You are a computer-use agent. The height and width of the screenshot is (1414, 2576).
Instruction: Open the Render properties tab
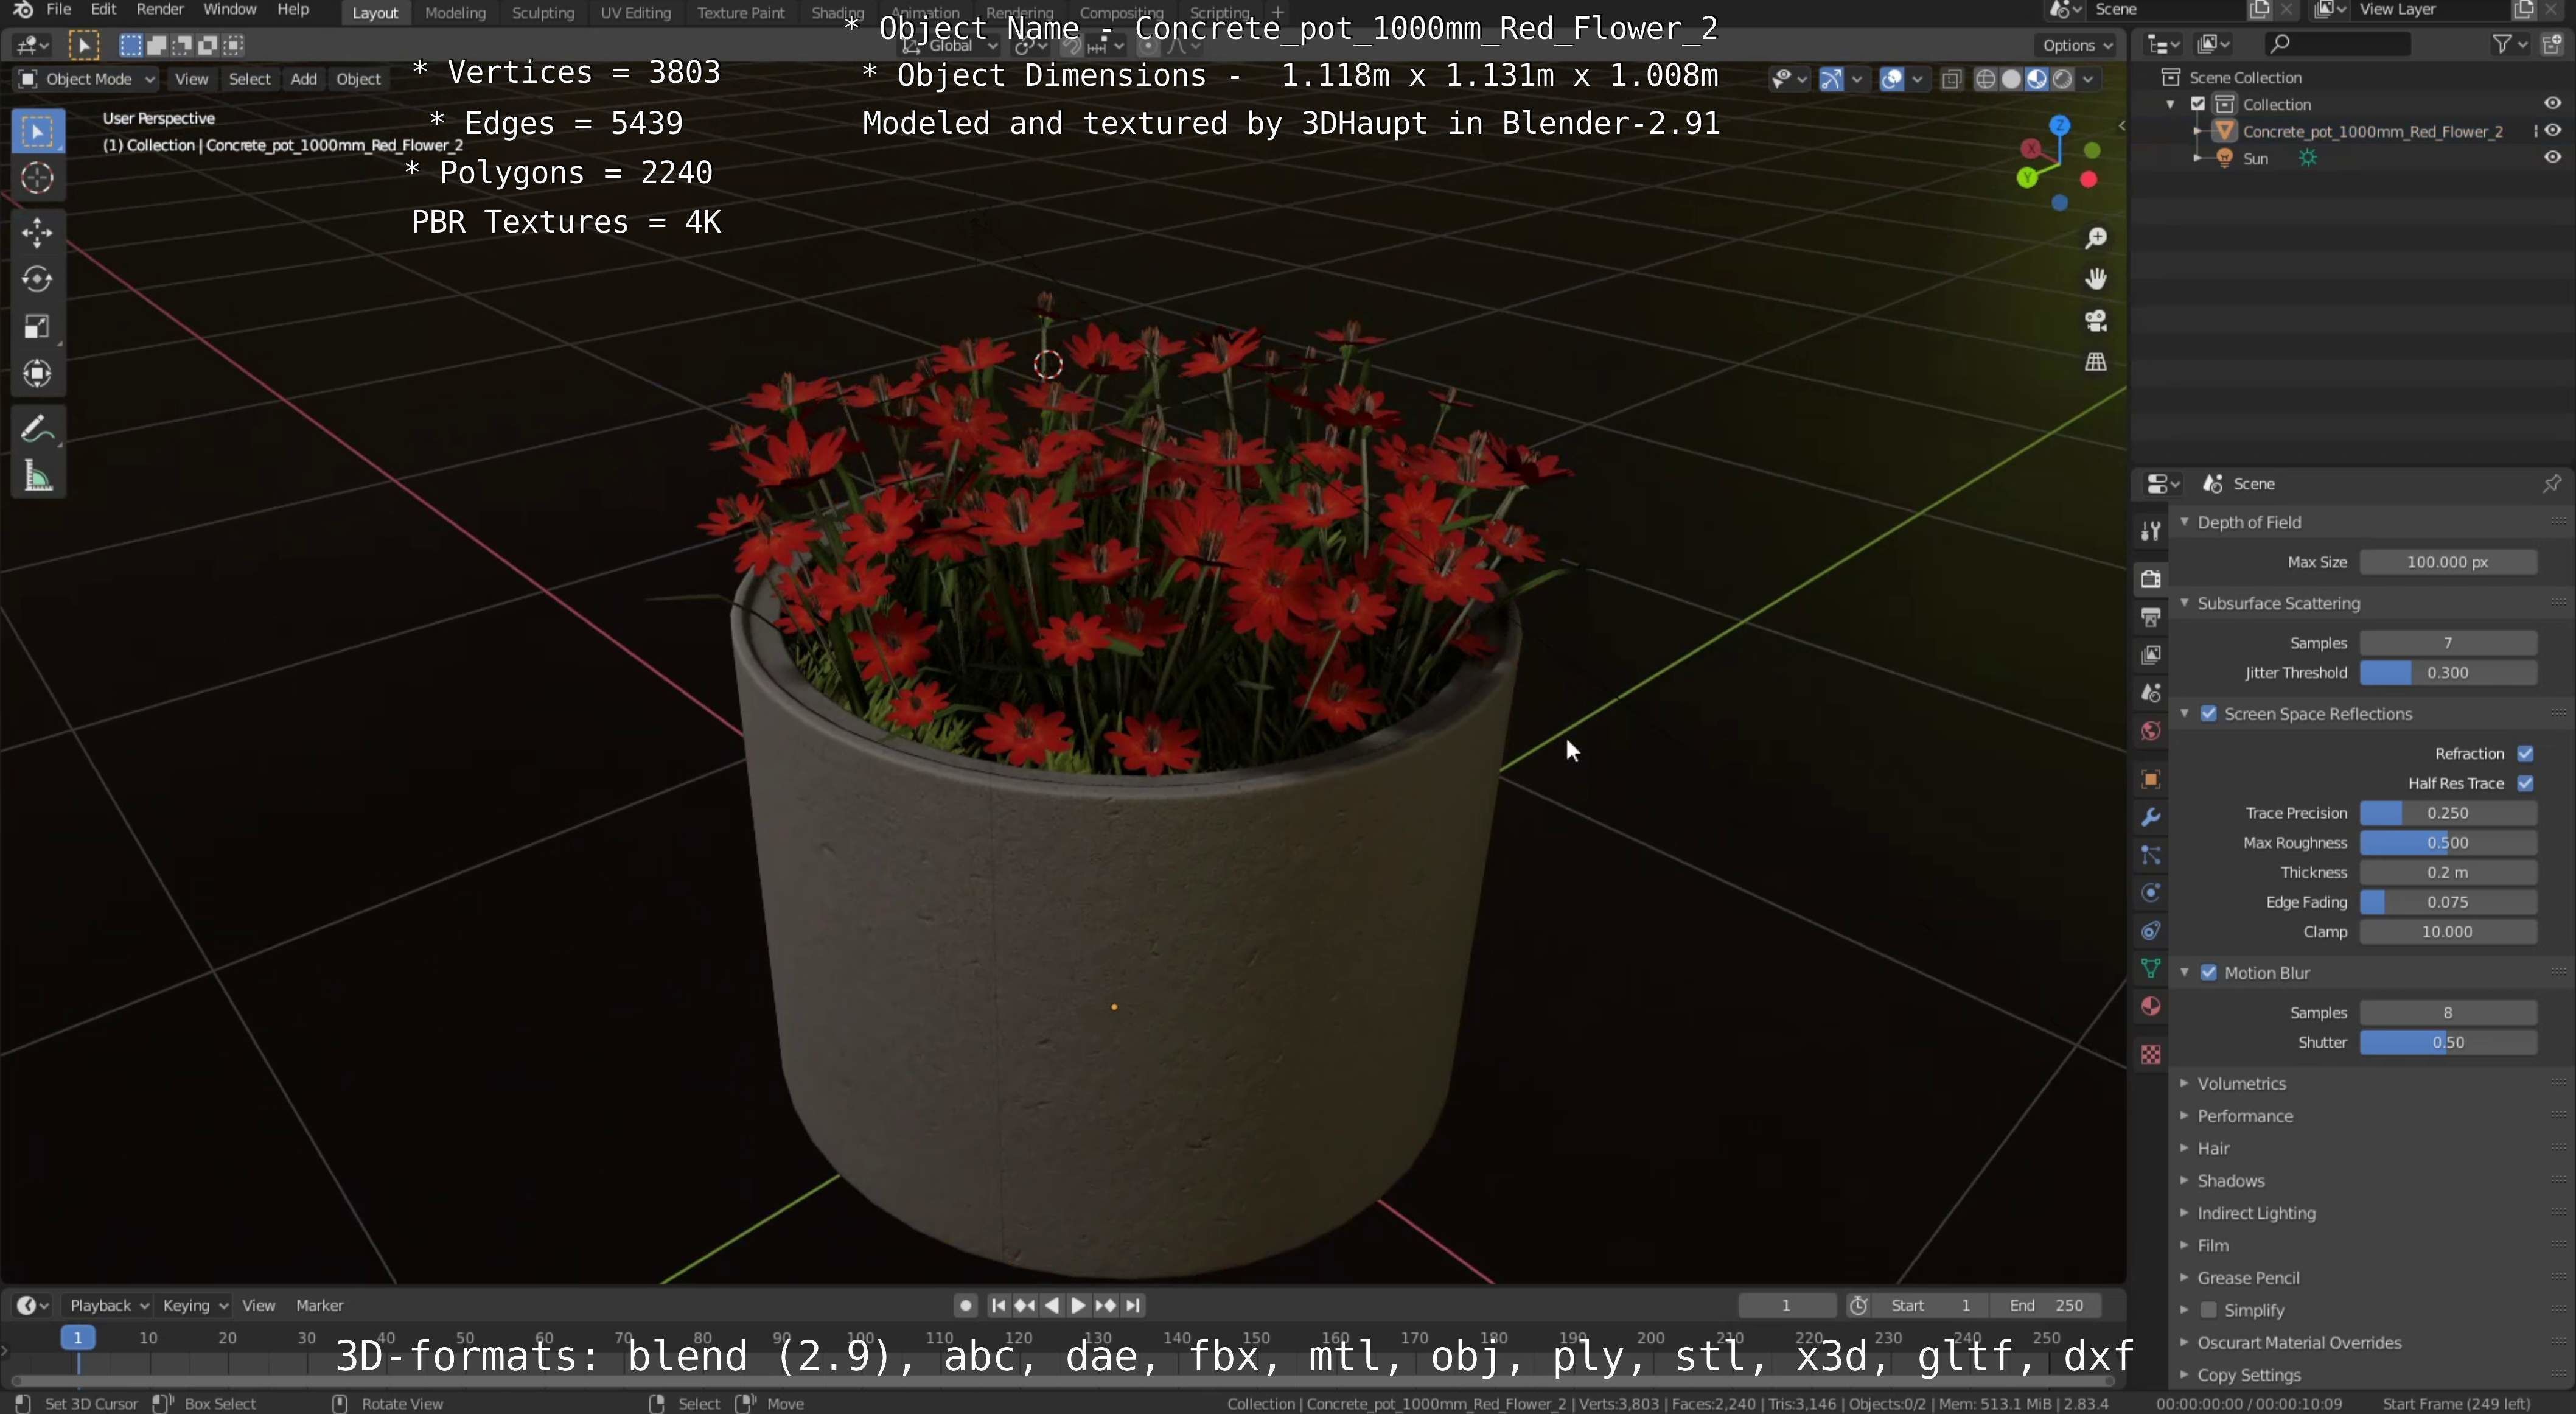coord(2151,579)
